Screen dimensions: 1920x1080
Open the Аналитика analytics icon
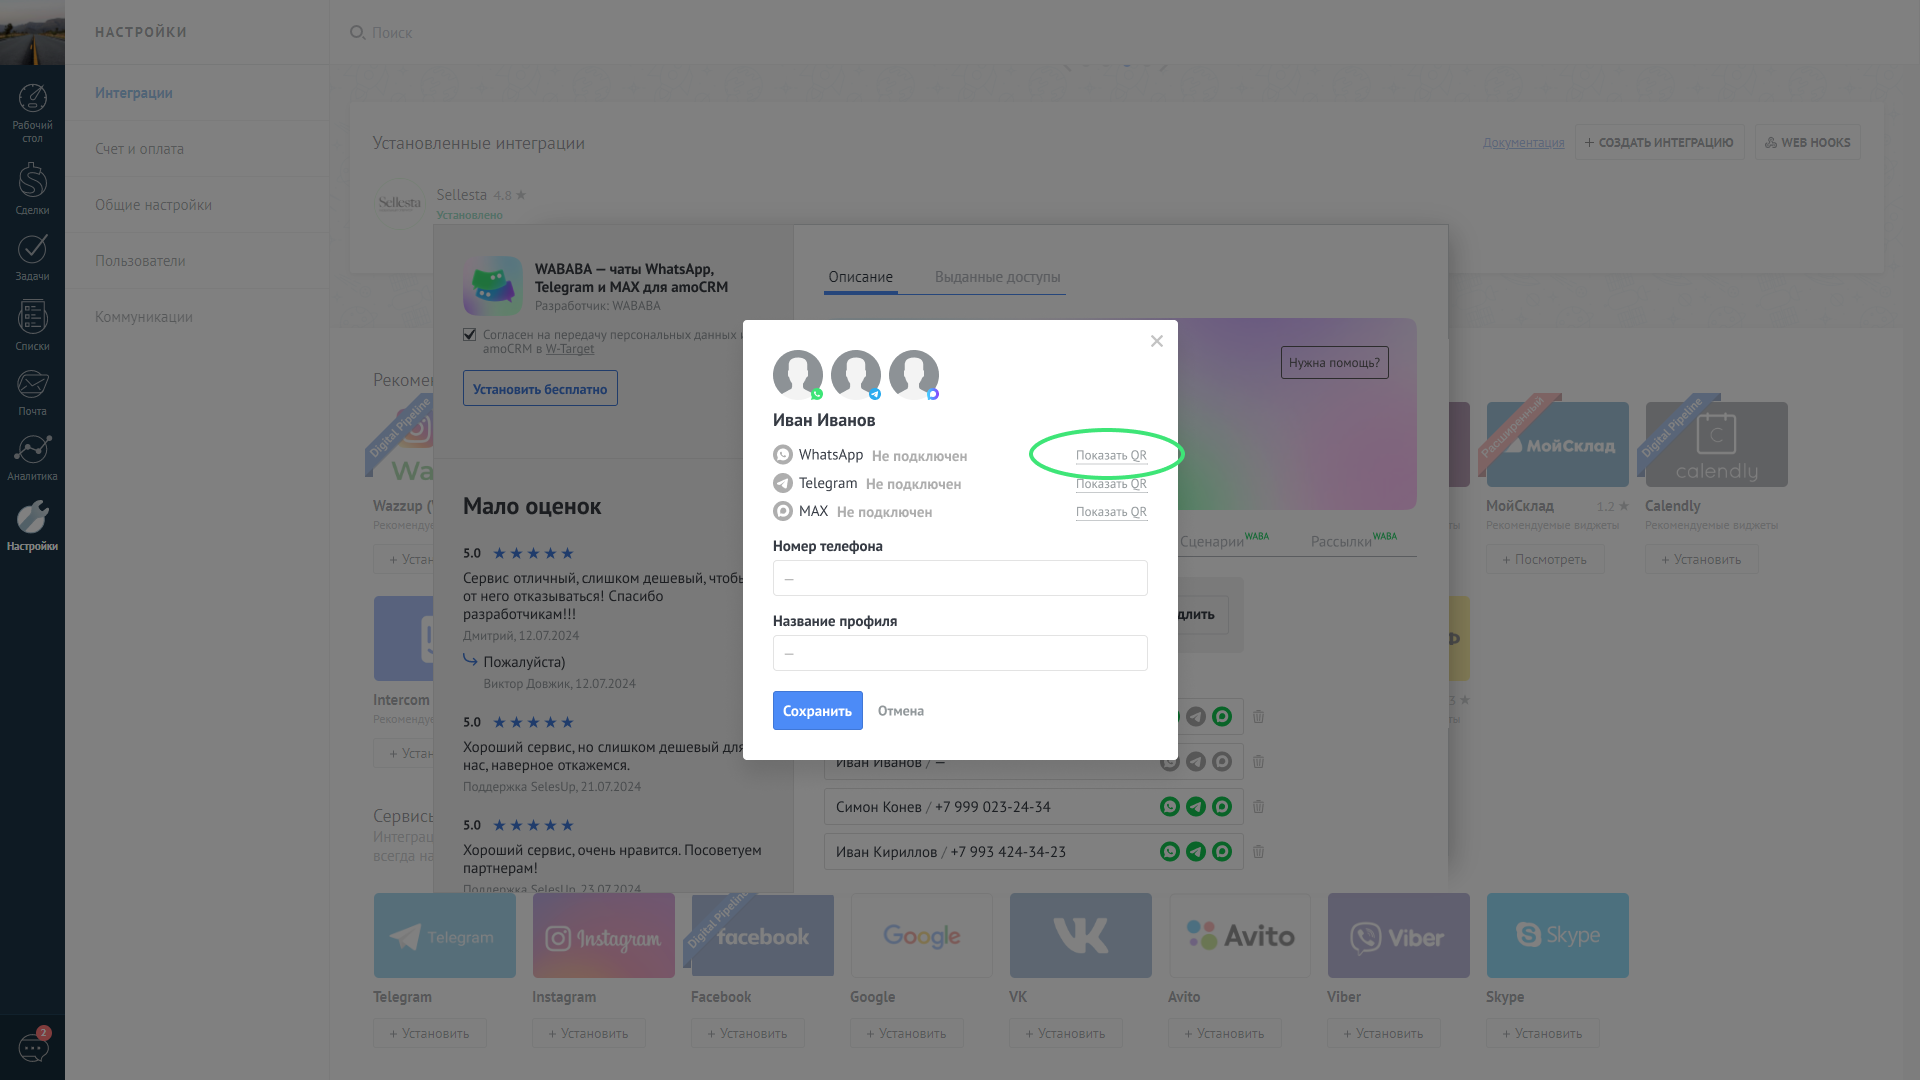[32, 456]
